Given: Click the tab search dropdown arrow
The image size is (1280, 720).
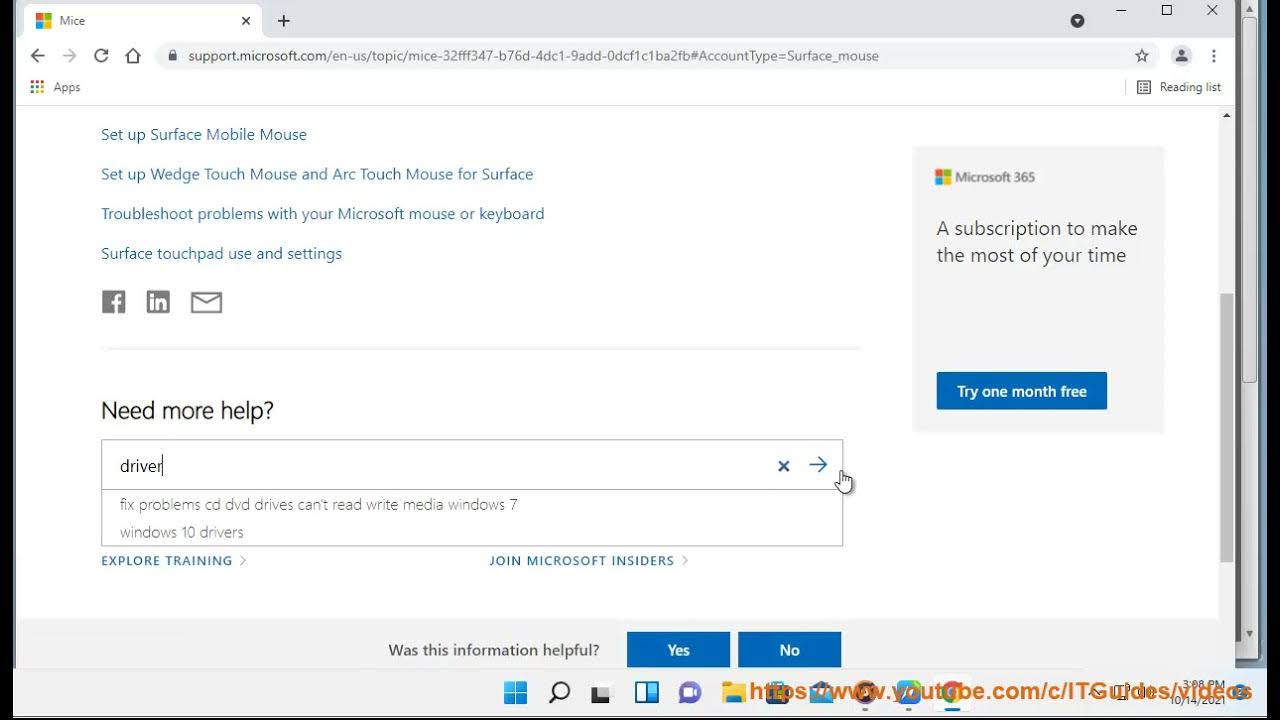Looking at the screenshot, I should (1077, 21).
